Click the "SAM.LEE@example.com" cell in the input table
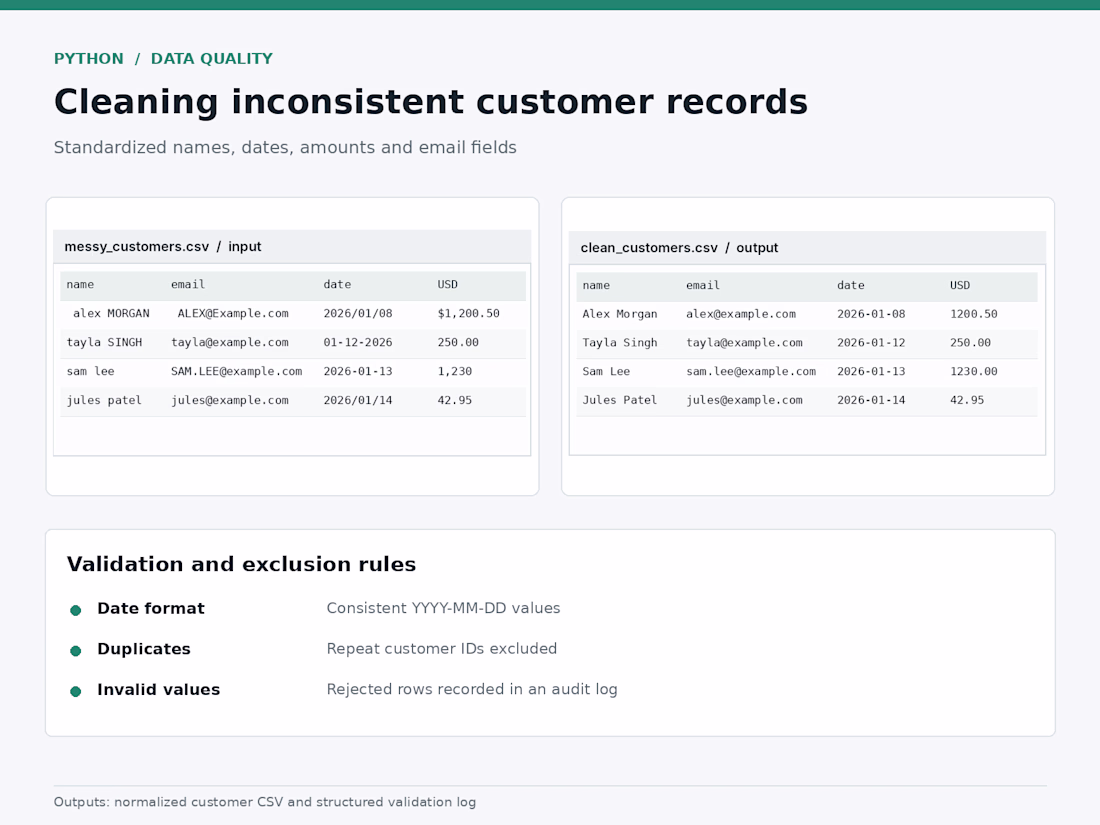This screenshot has width=1100, height=825. coord(236,371)
